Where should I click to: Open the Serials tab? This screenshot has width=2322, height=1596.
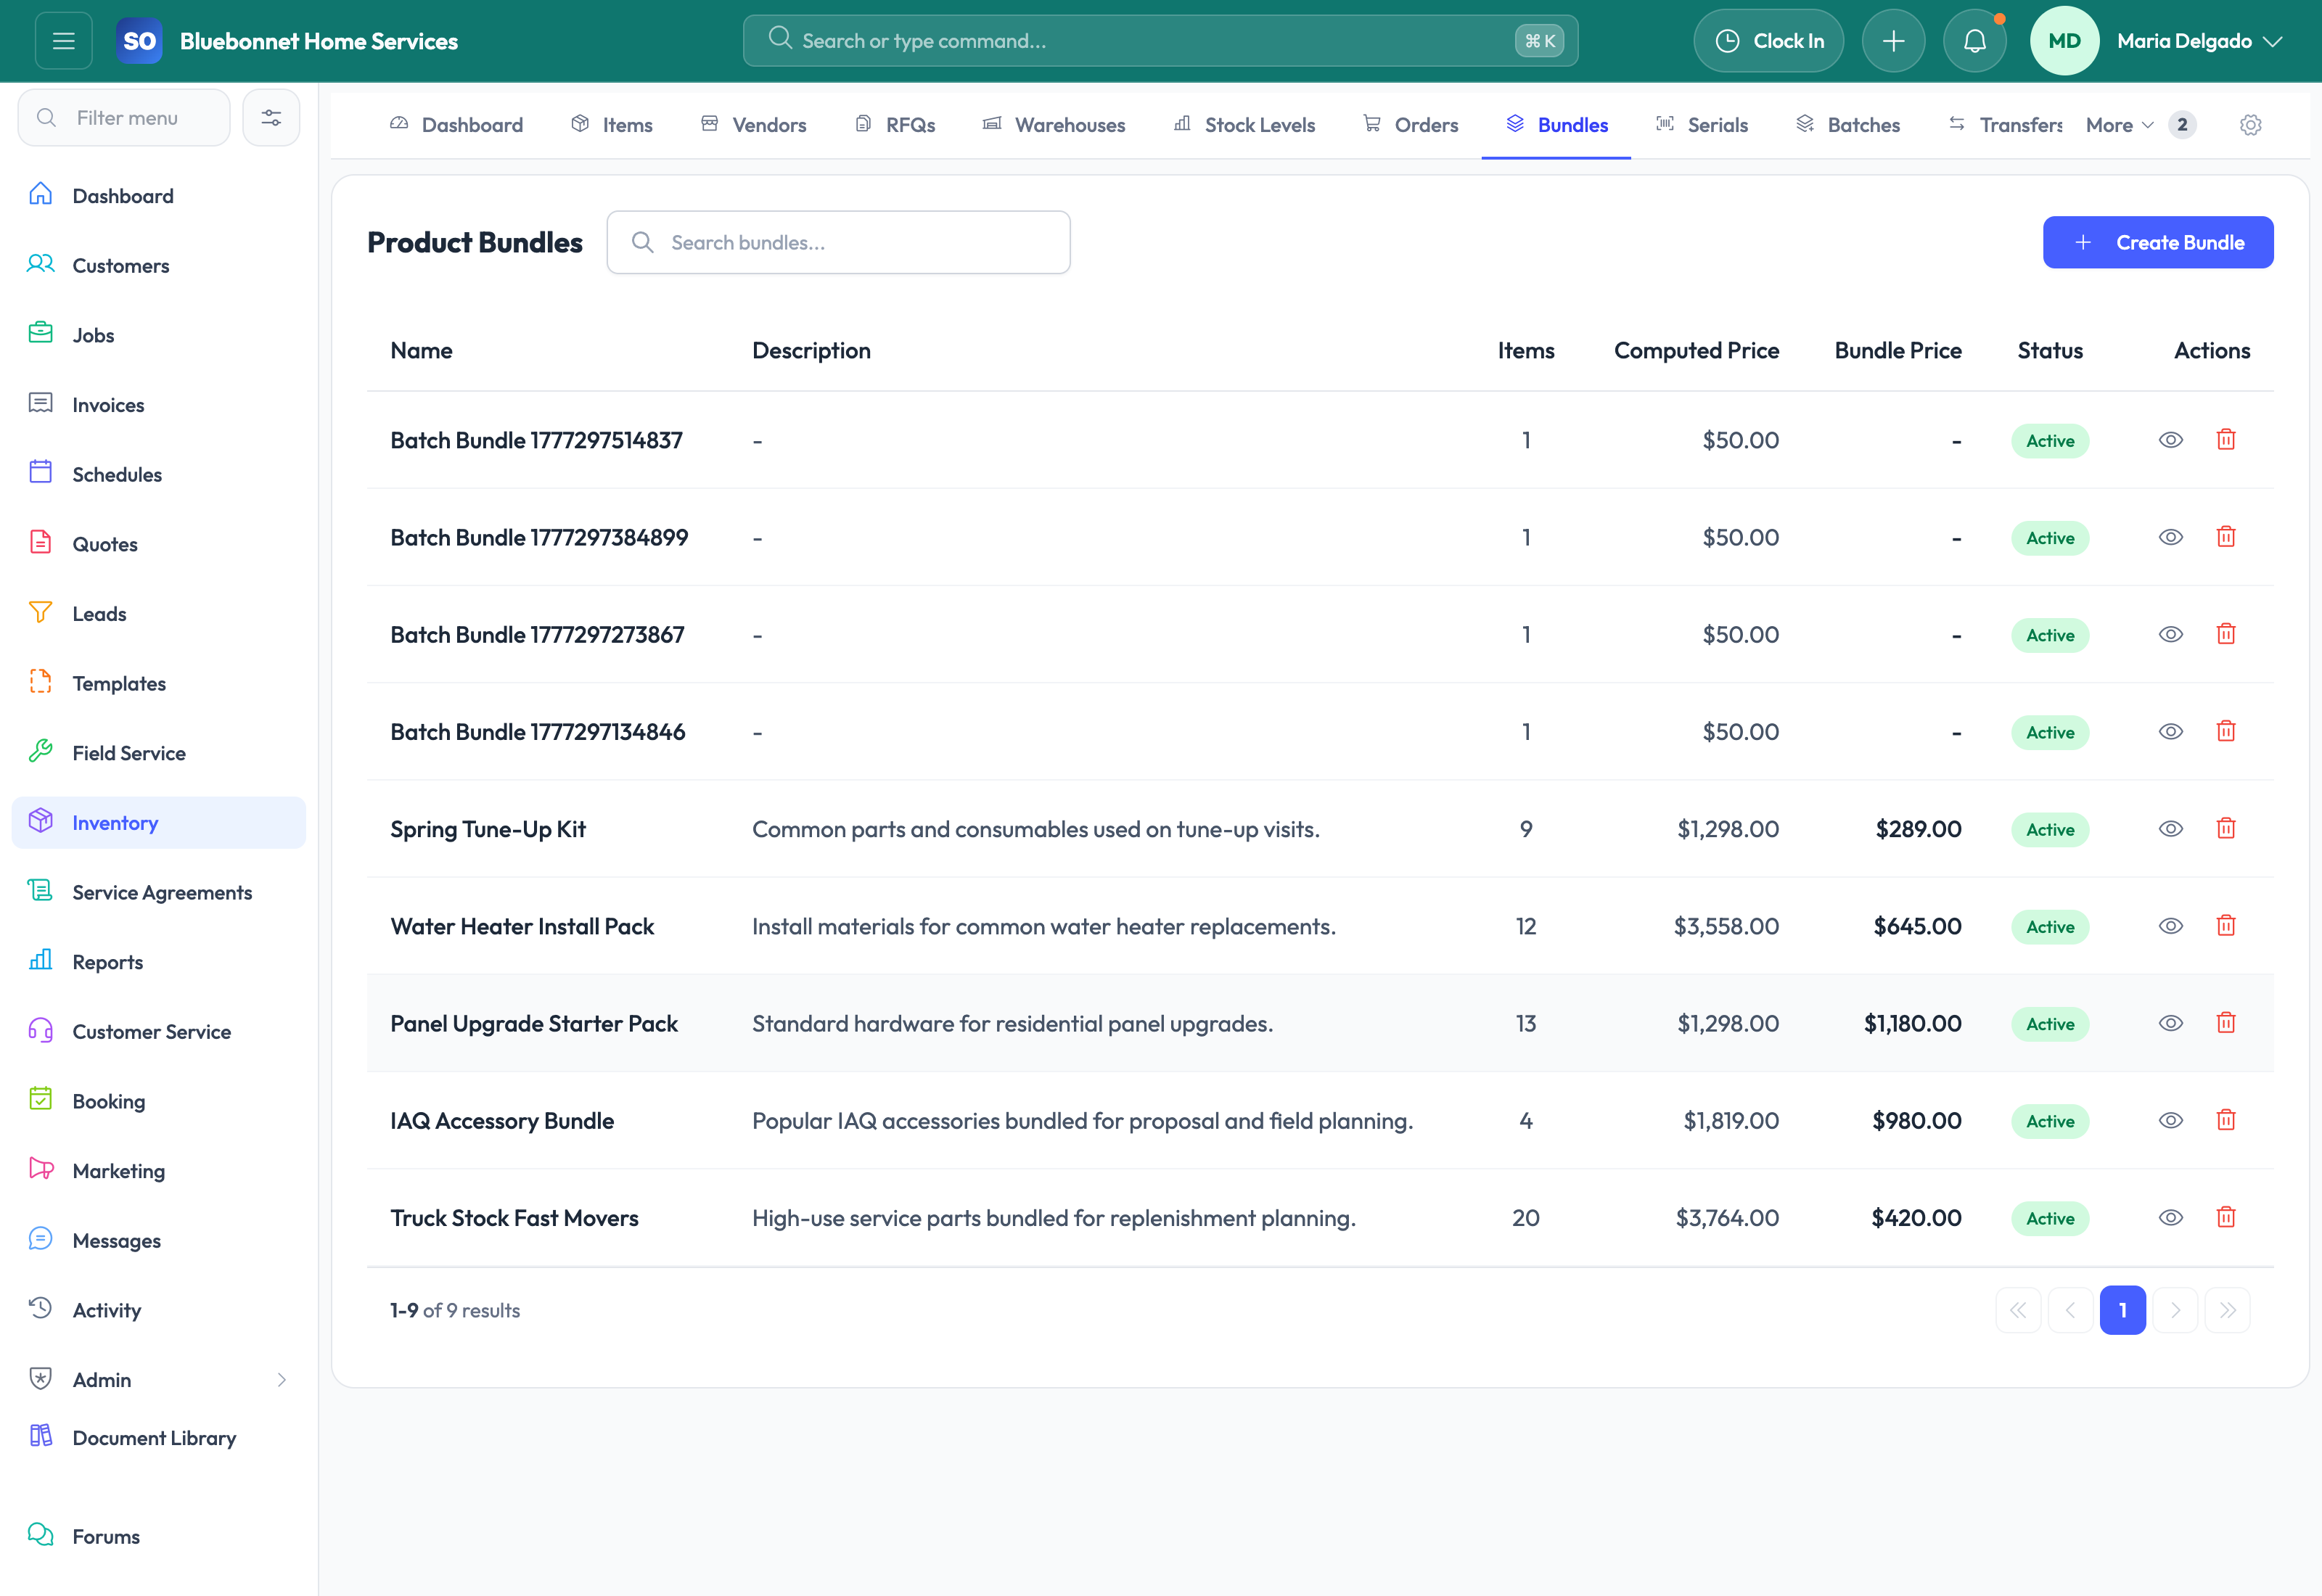point(1702,125)
